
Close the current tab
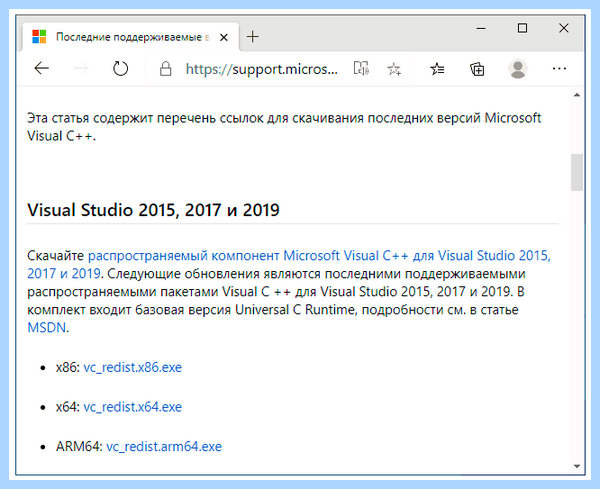coord(224,37)
